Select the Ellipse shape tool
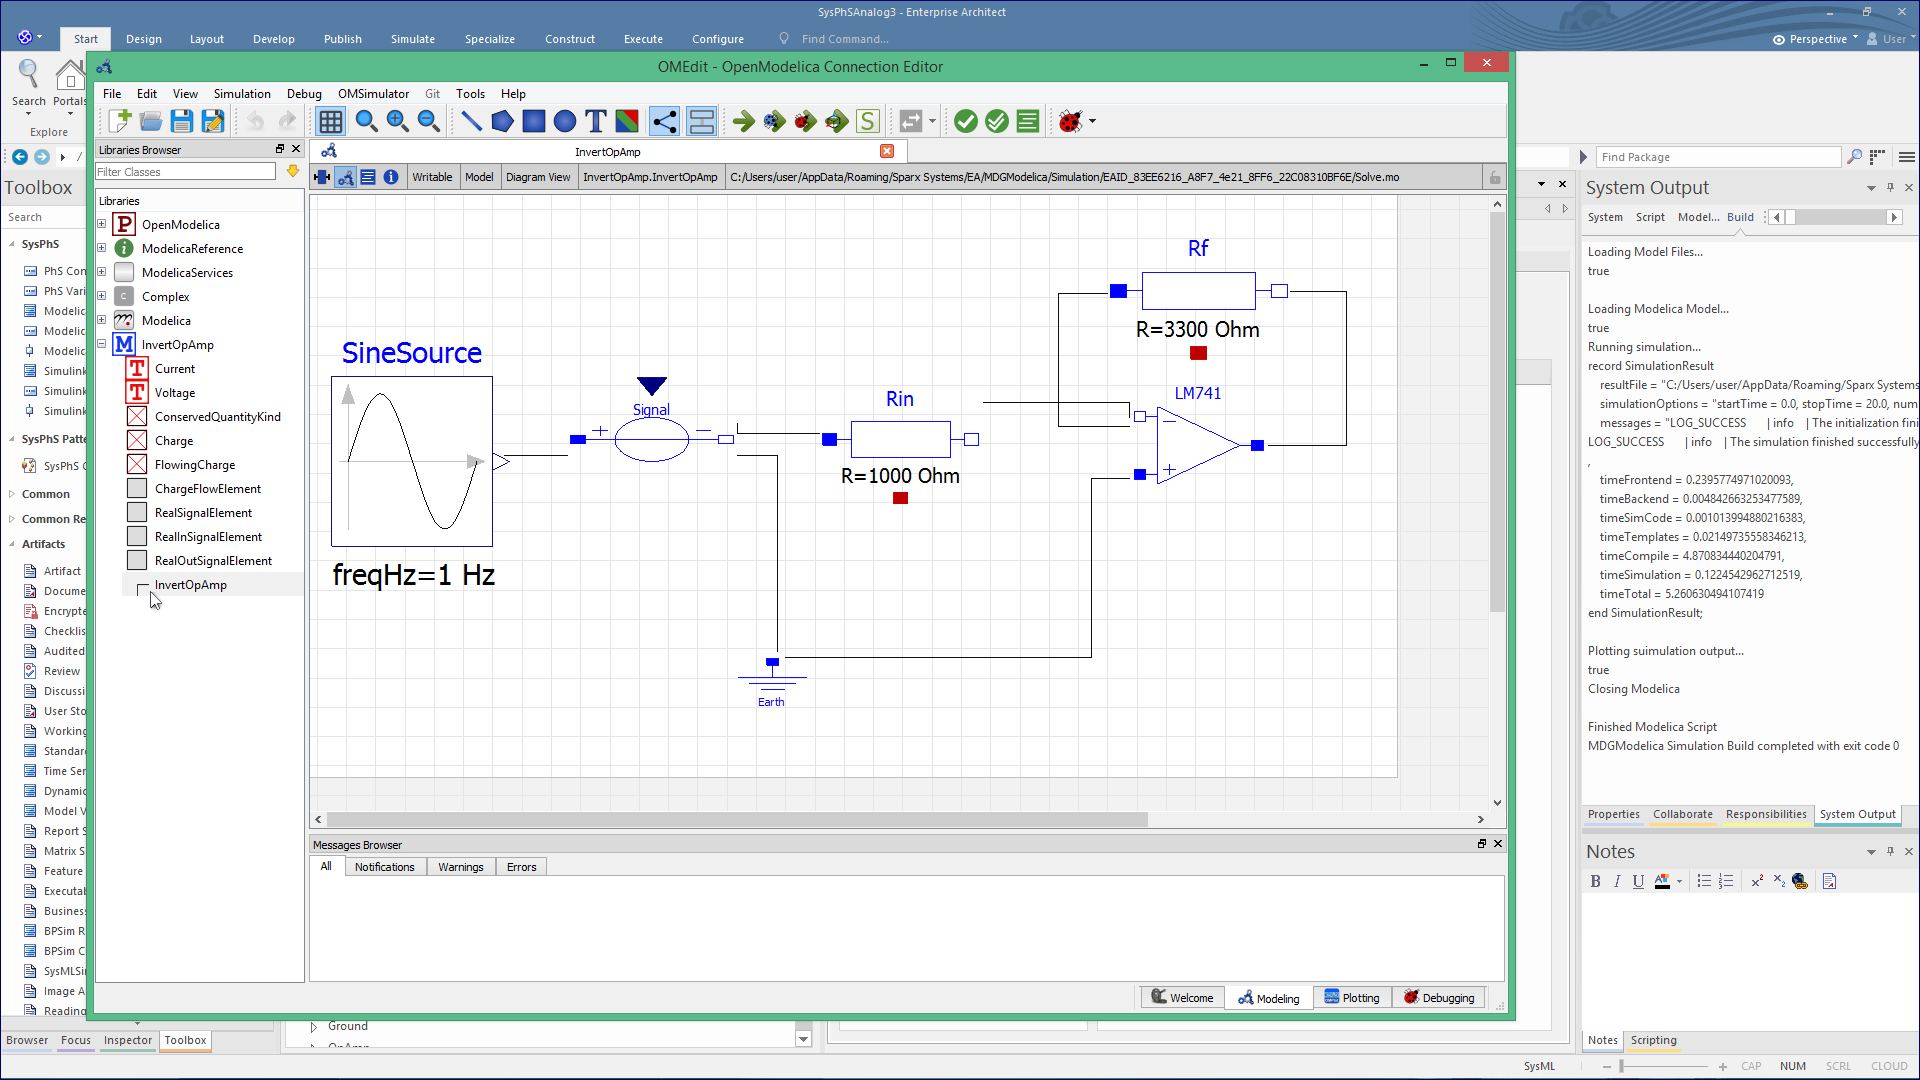Image resolution: width=1920 pixels, height=1080 pixels. (x=565, y=121)
